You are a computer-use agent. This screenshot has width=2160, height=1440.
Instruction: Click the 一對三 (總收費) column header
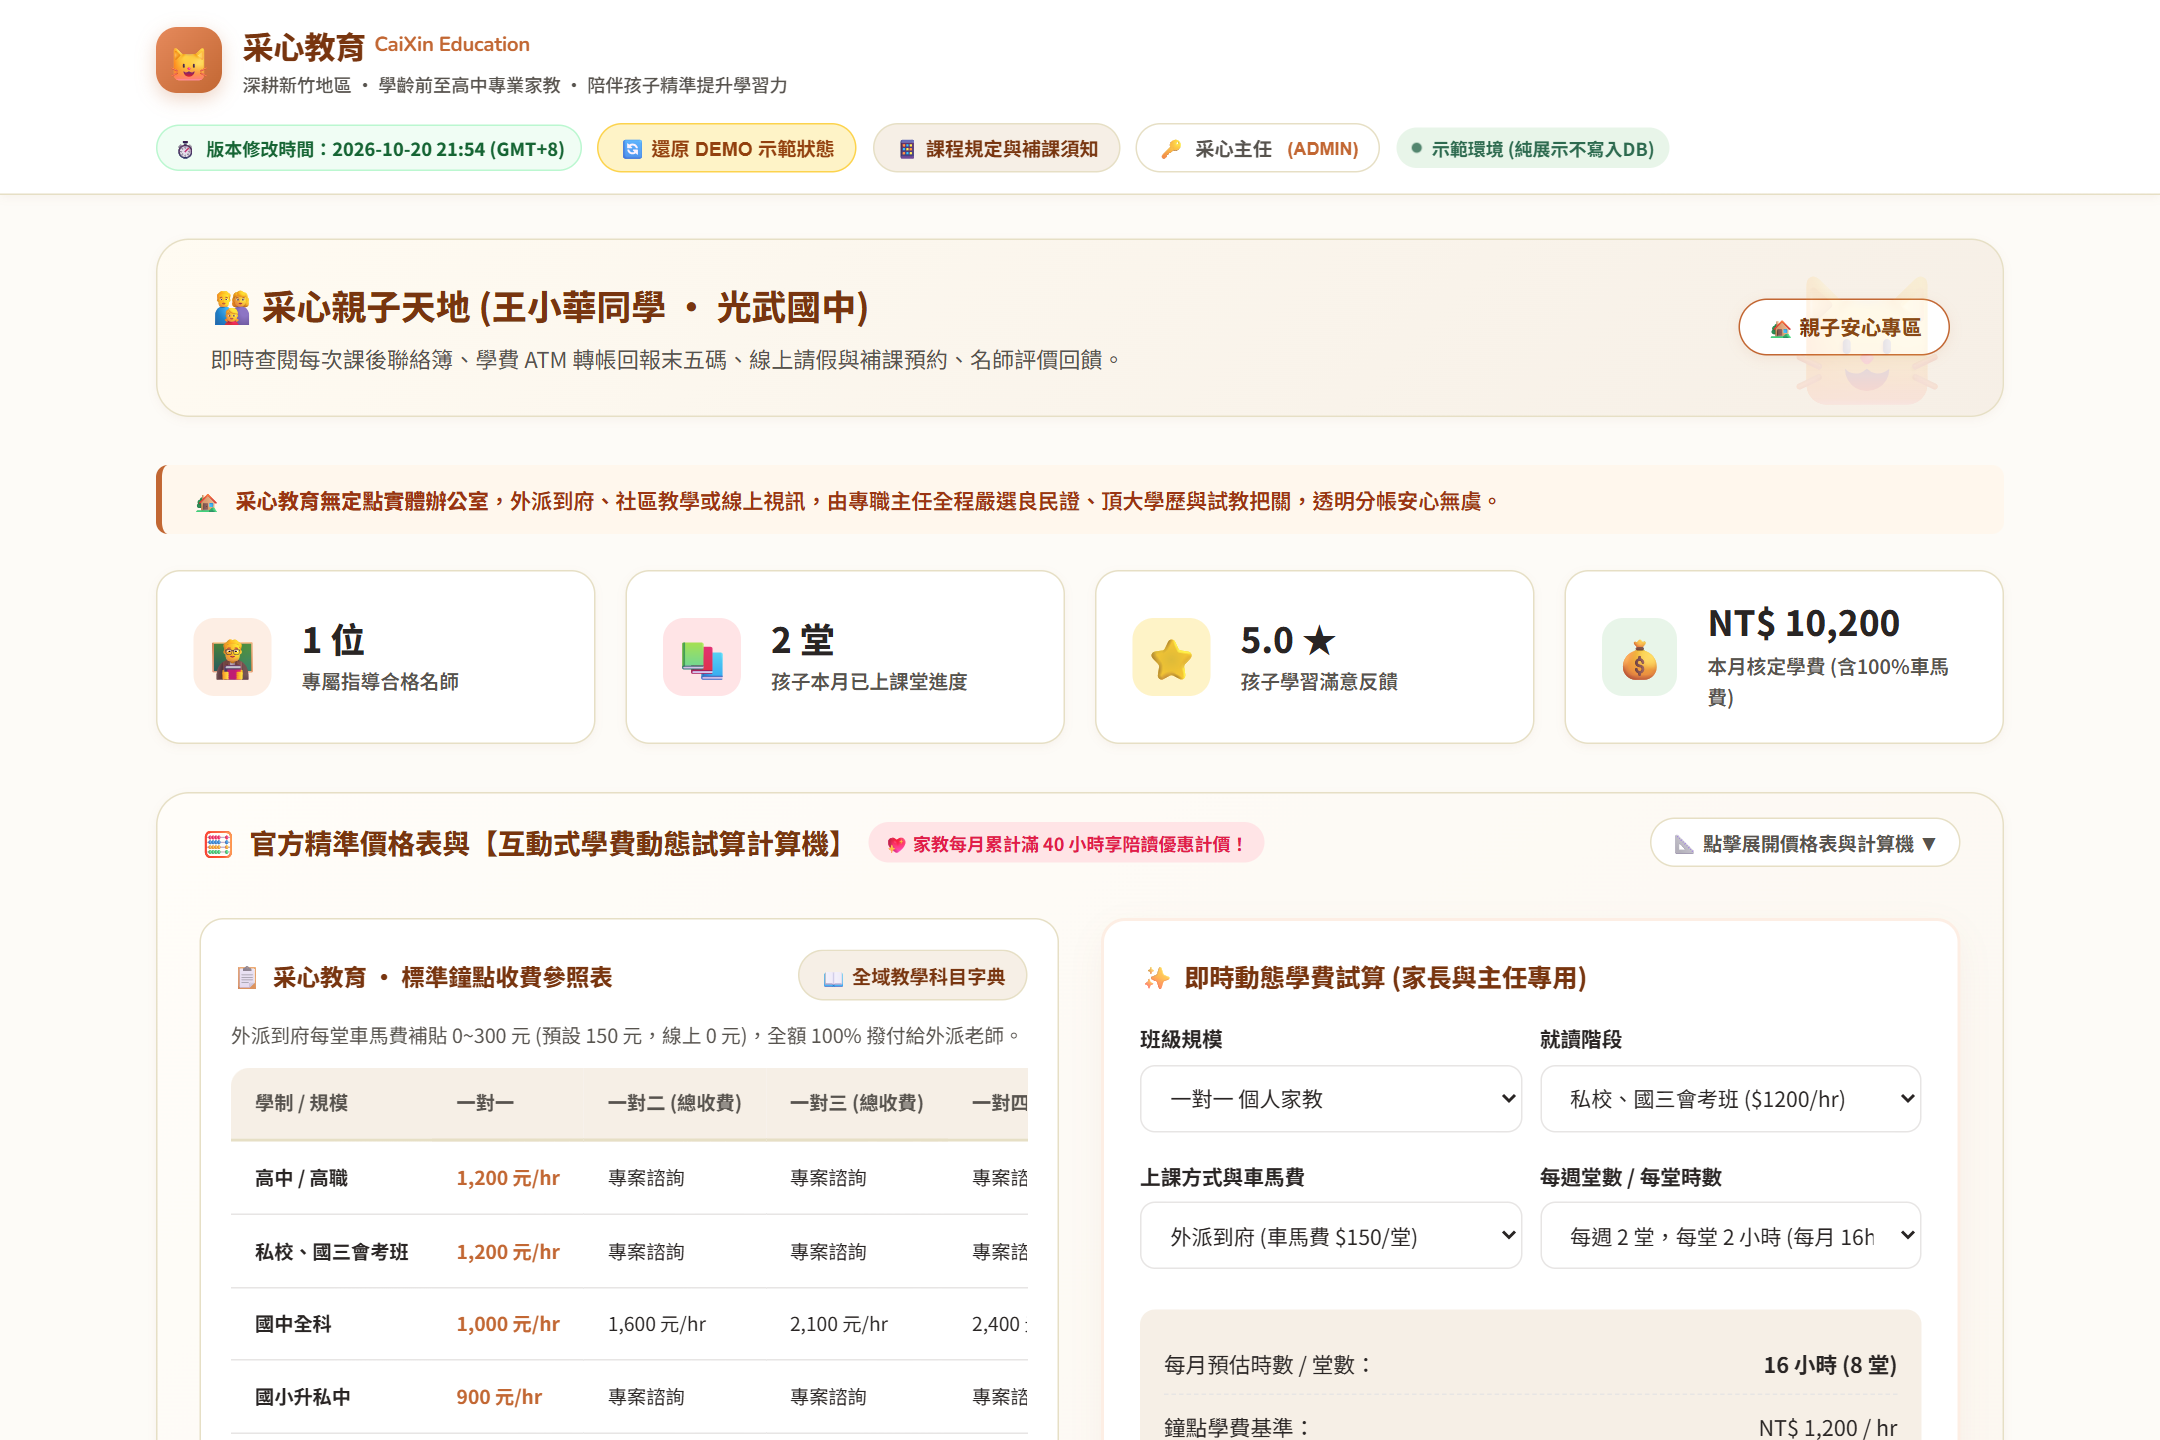[x=857, y=1103]
